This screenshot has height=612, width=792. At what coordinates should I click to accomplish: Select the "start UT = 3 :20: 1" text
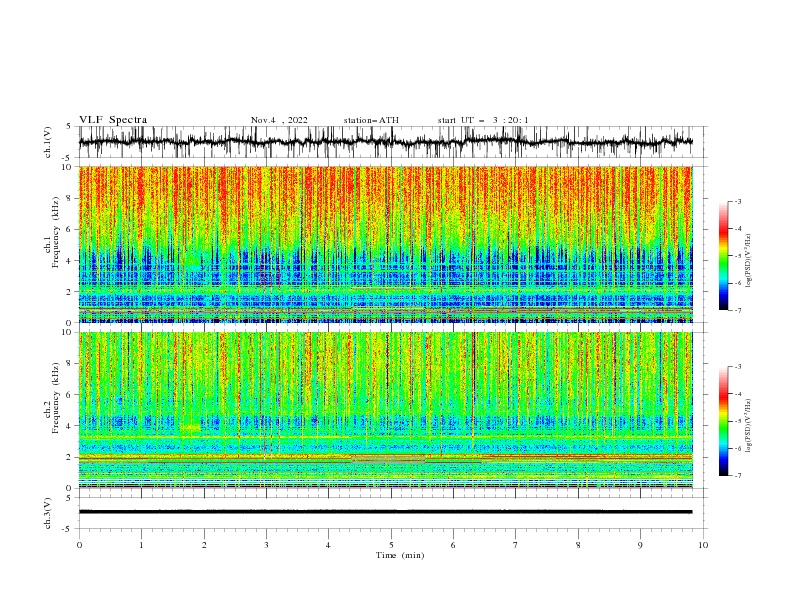pyautogui.click(x=483, y=120)
